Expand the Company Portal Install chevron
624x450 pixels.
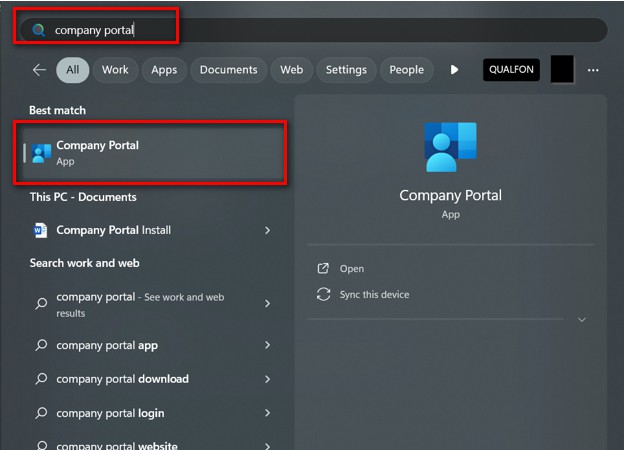[x=267, y=230]
